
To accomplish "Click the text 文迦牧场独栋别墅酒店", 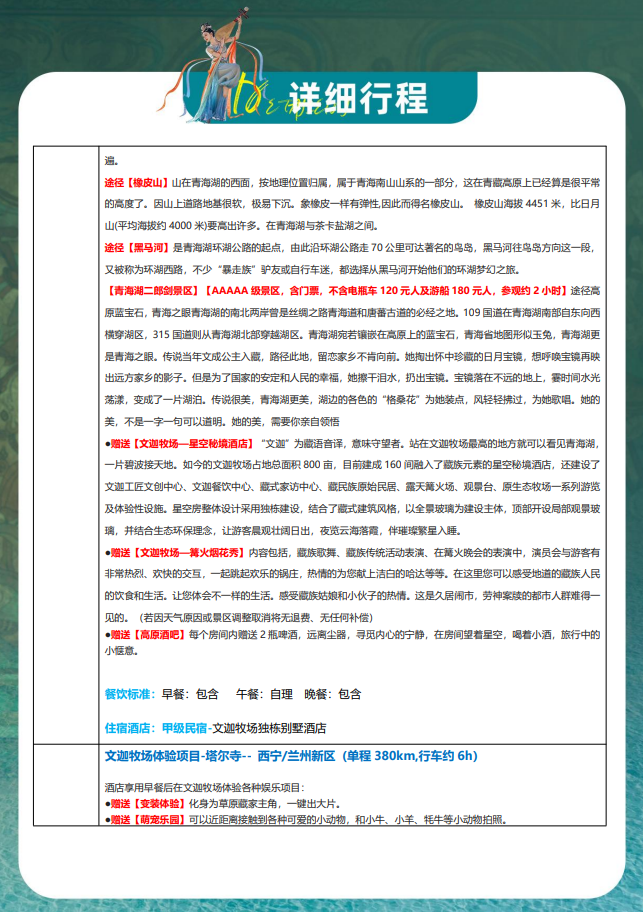I will [269, 728].
